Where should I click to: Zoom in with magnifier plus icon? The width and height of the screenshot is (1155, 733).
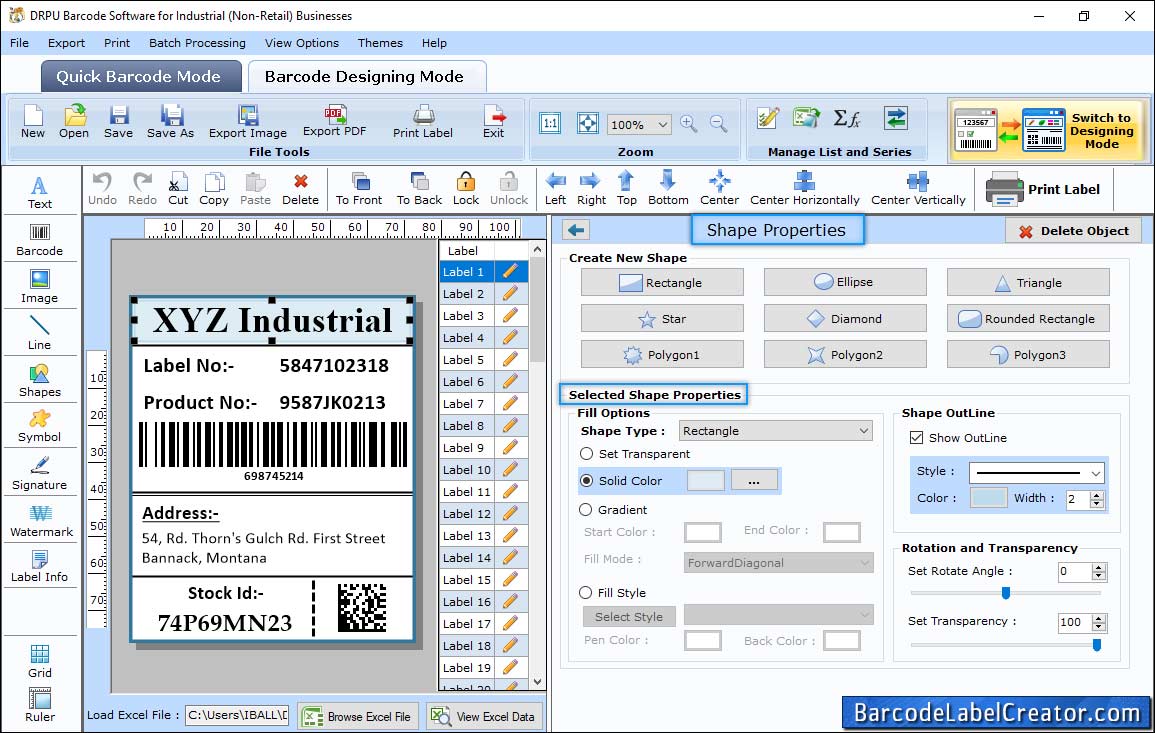[689, 124]
